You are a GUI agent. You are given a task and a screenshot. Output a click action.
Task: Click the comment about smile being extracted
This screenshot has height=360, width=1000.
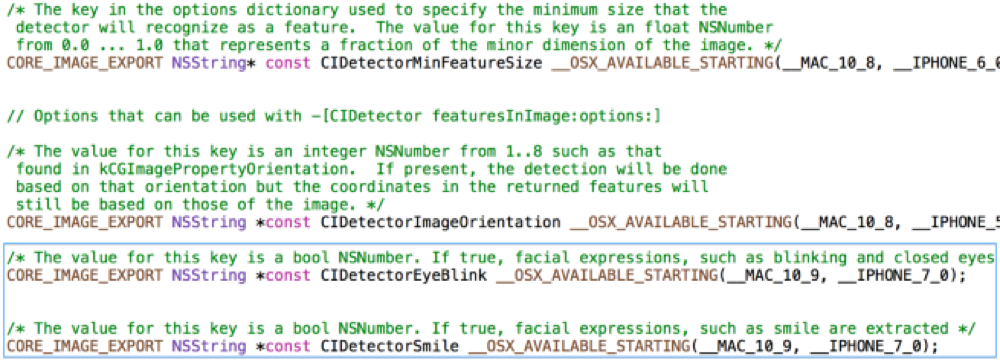click(x=491, y=329)
